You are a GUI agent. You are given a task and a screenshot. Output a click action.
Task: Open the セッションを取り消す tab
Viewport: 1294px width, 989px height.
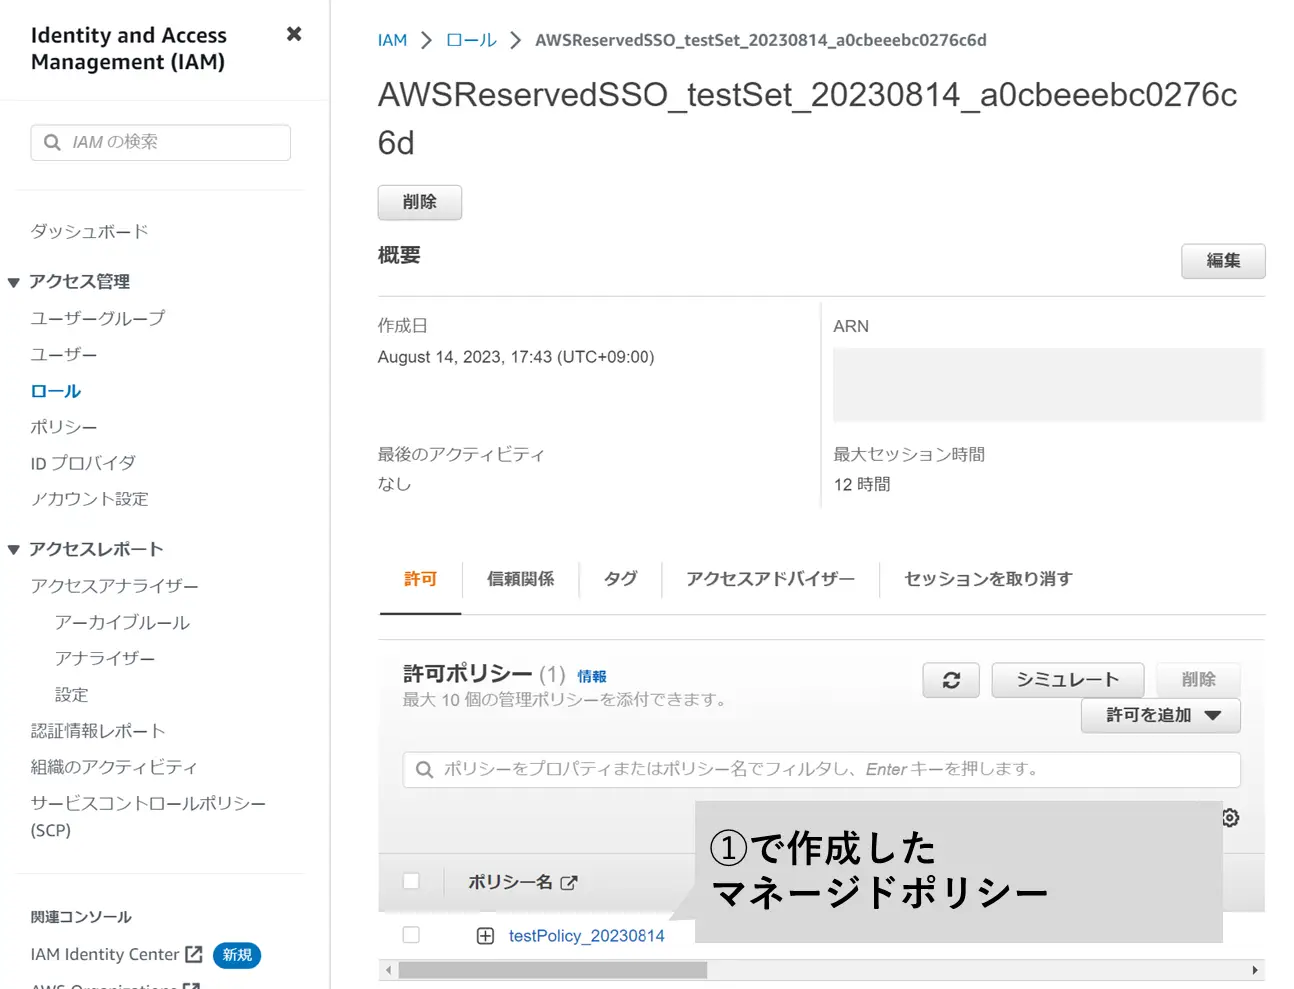coord(988,579)
